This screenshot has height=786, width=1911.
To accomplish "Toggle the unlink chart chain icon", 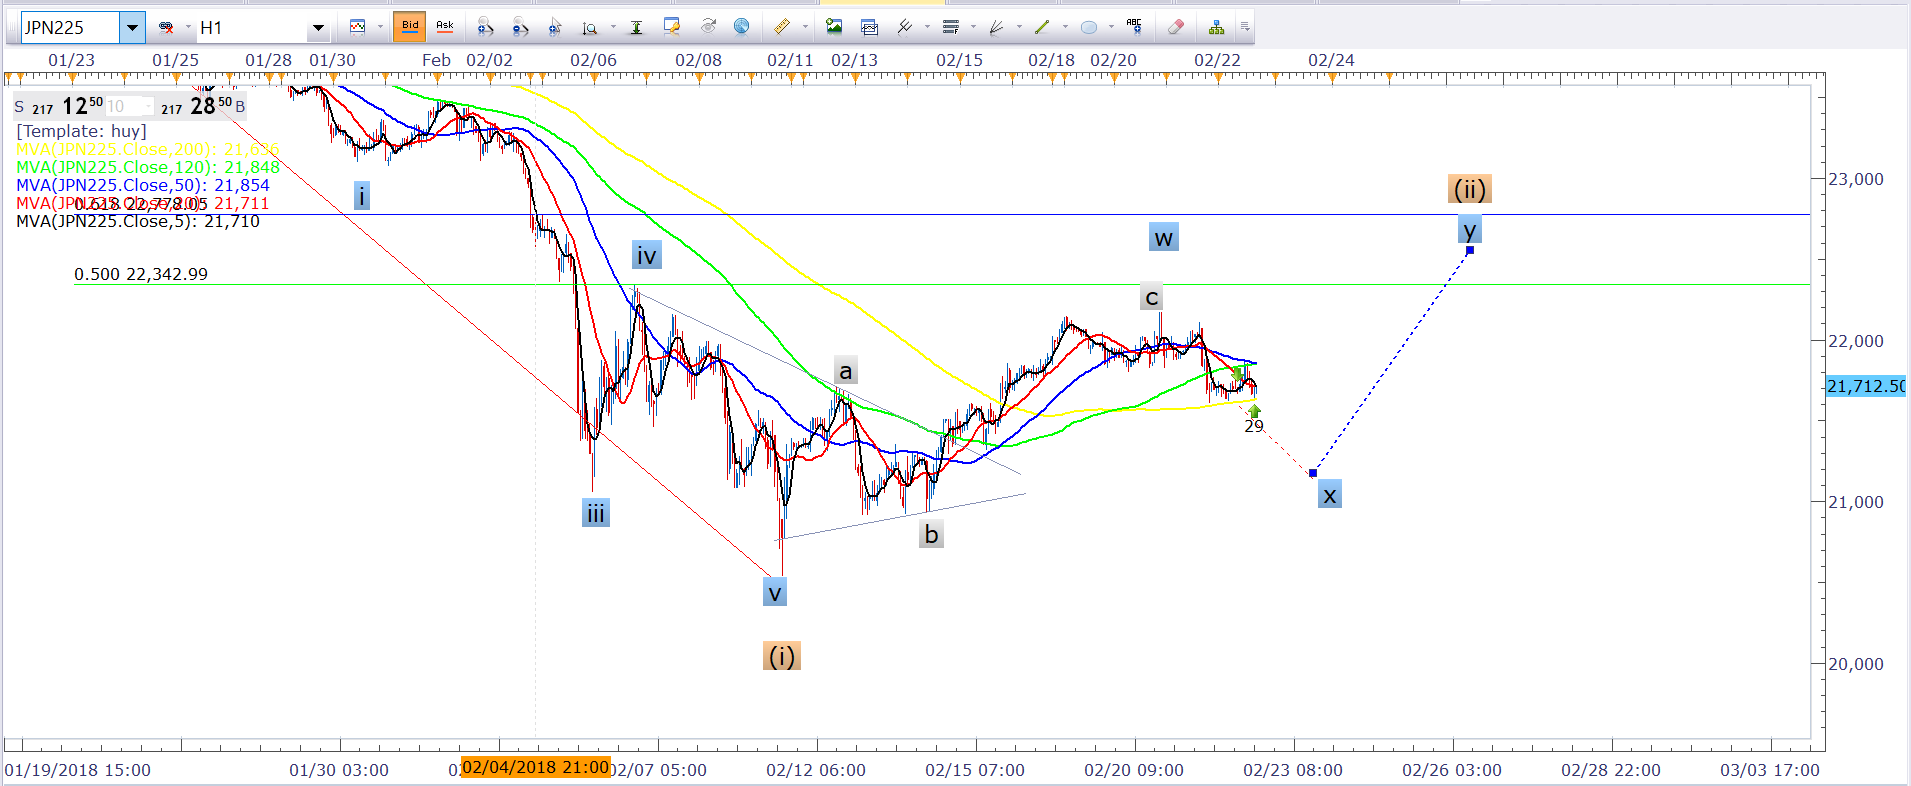I will point(166,27).
